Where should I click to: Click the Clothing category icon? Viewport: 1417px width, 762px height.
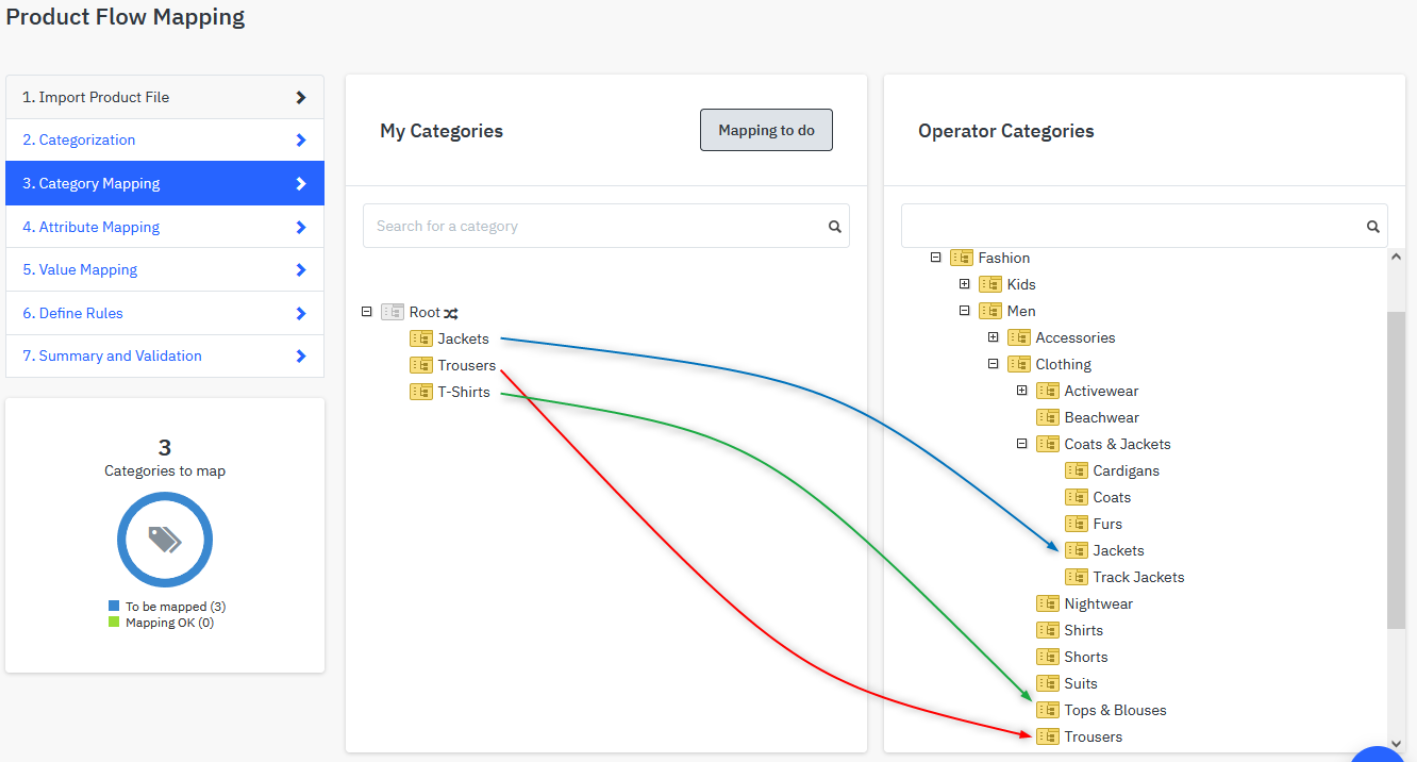(x=1019, y=364)
